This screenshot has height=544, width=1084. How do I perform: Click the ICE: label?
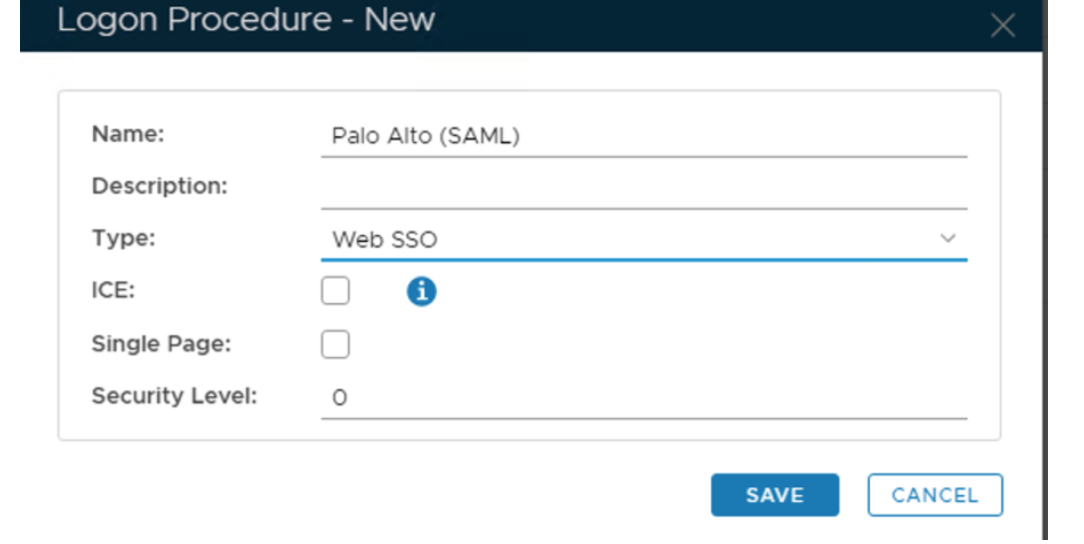pos(114,291)
